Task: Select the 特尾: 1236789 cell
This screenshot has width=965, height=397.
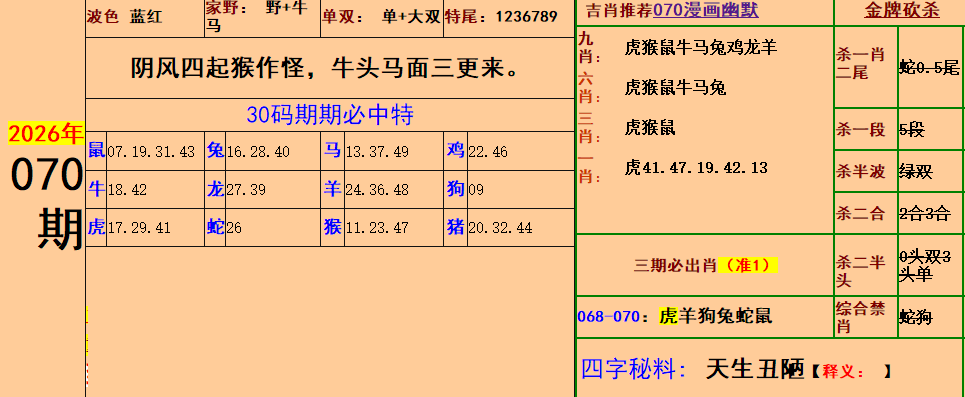Action: pyautogui.click(x=508, y=17)
